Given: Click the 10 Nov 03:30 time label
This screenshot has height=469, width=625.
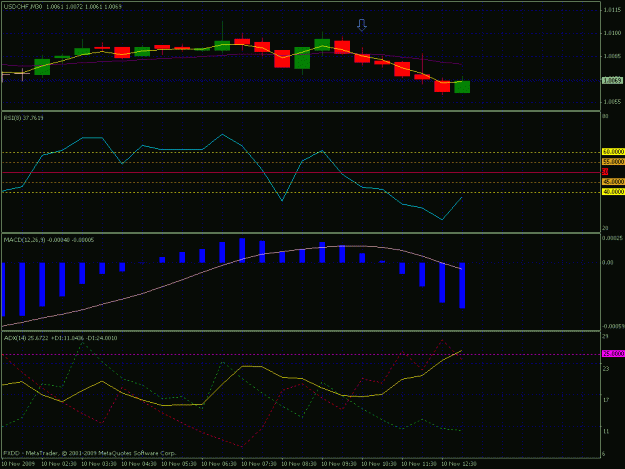Looking at the screenshot, I should [x=98, y=464].
